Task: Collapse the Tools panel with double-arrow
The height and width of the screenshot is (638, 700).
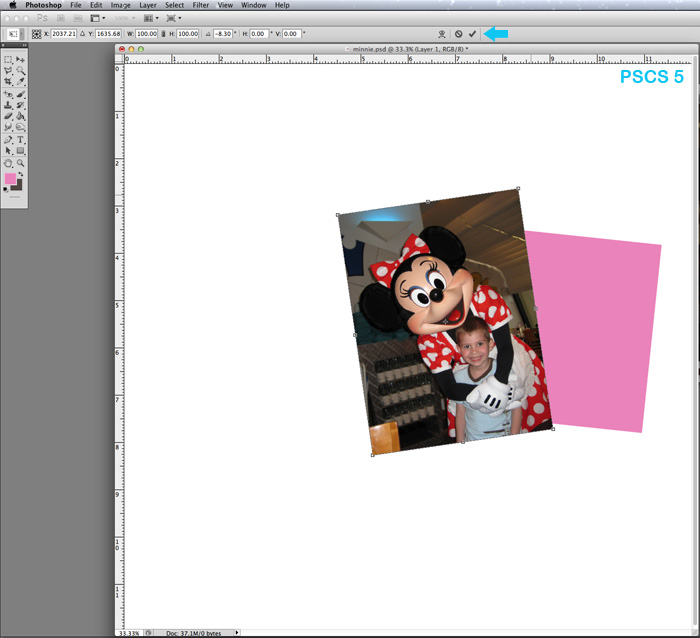Action: tap(24, 46)
